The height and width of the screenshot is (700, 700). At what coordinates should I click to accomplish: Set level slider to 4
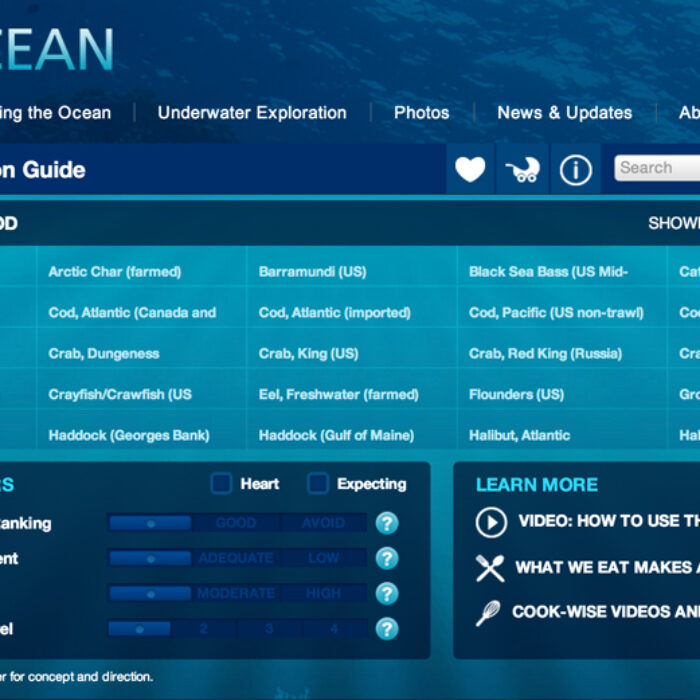coord(334,629)
